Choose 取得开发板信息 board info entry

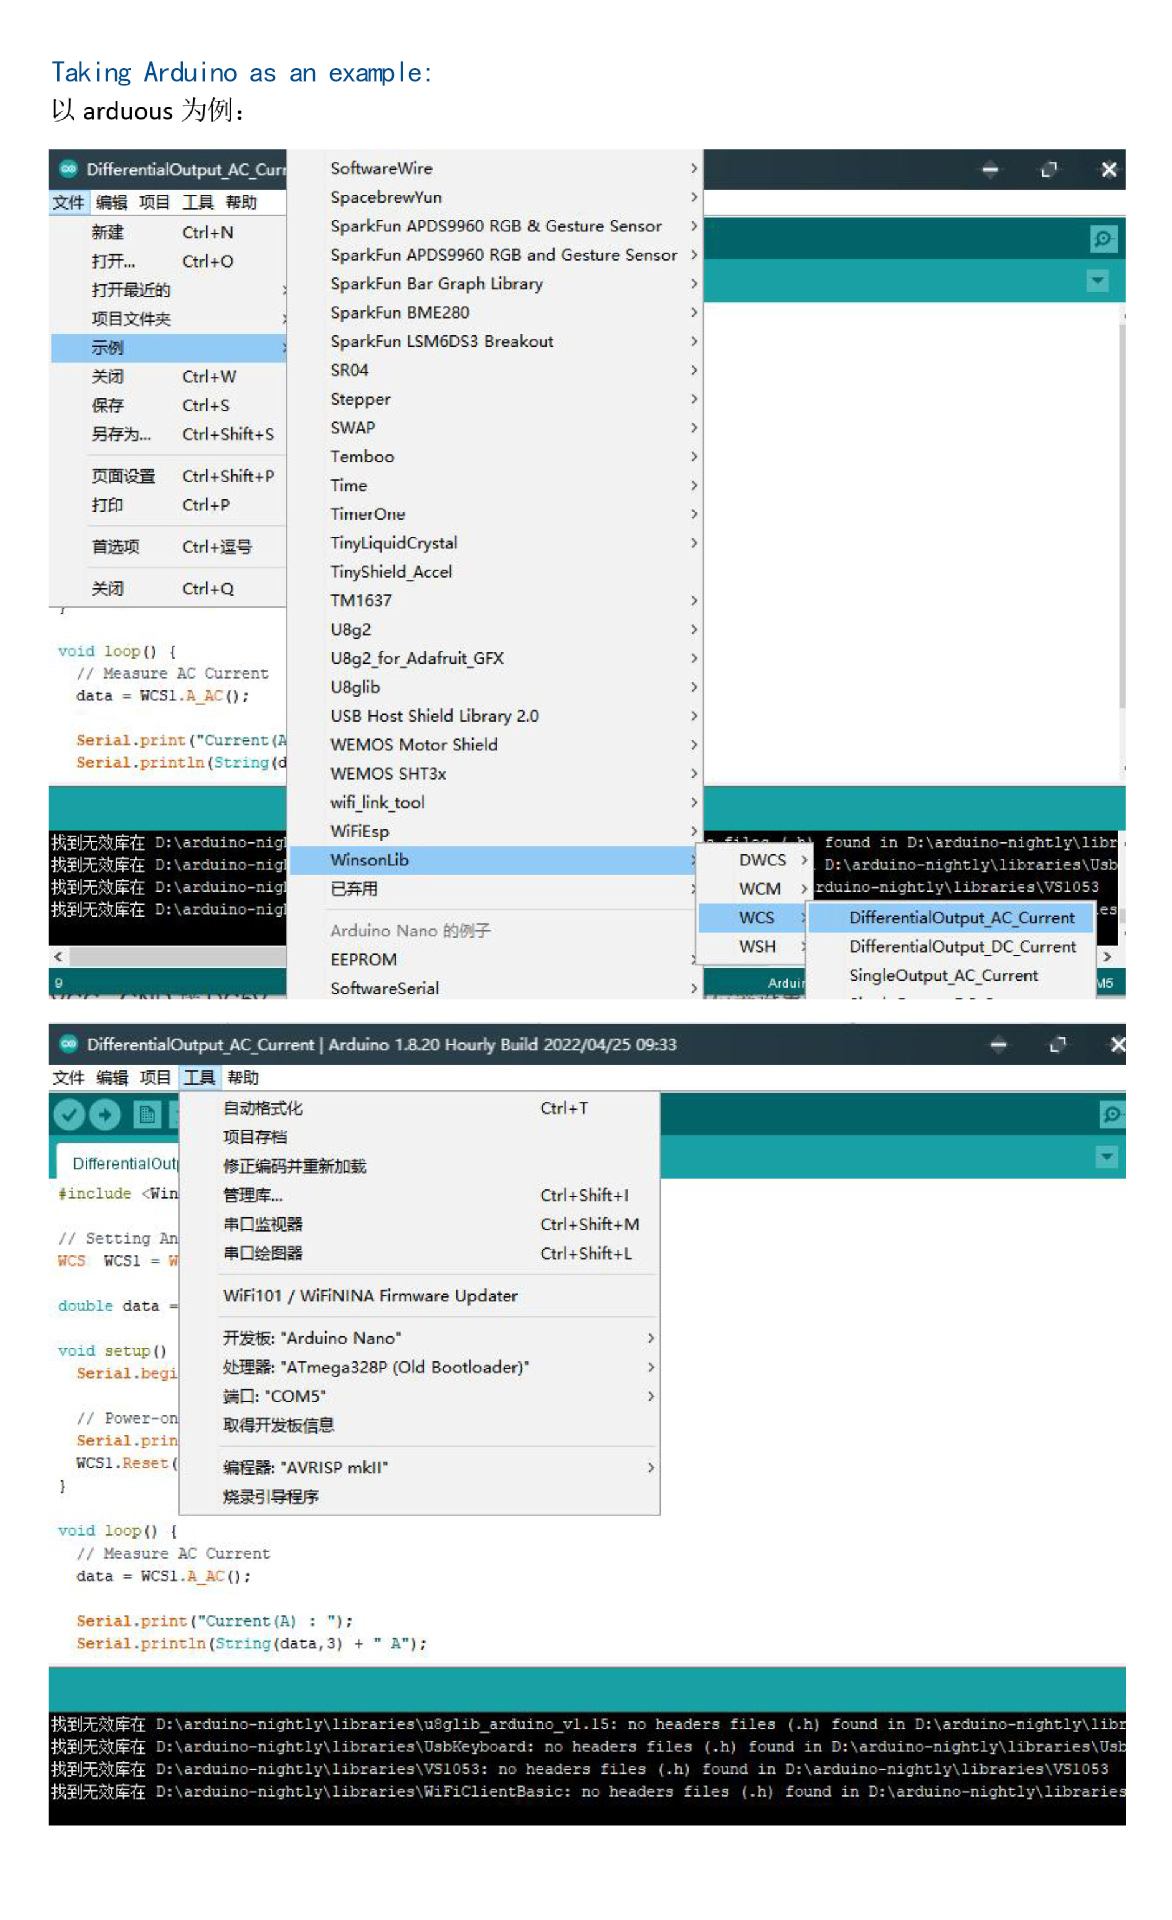click(x=419, y=1425)
